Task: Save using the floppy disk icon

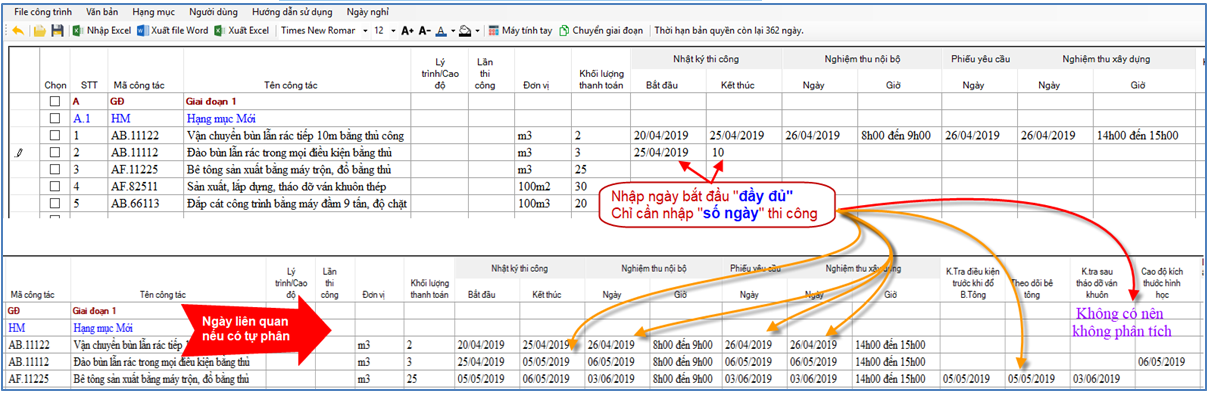Action: 56,31
